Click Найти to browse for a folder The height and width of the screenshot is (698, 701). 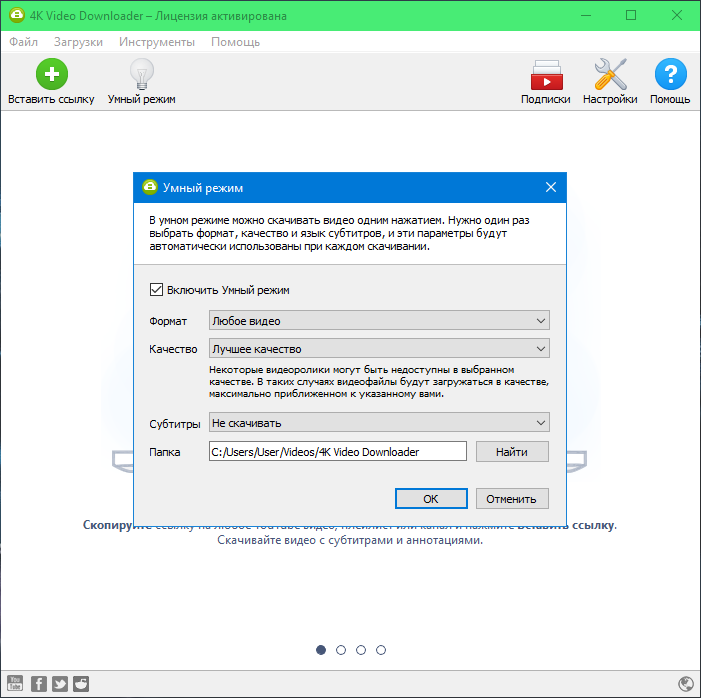(x=512, y=452)
